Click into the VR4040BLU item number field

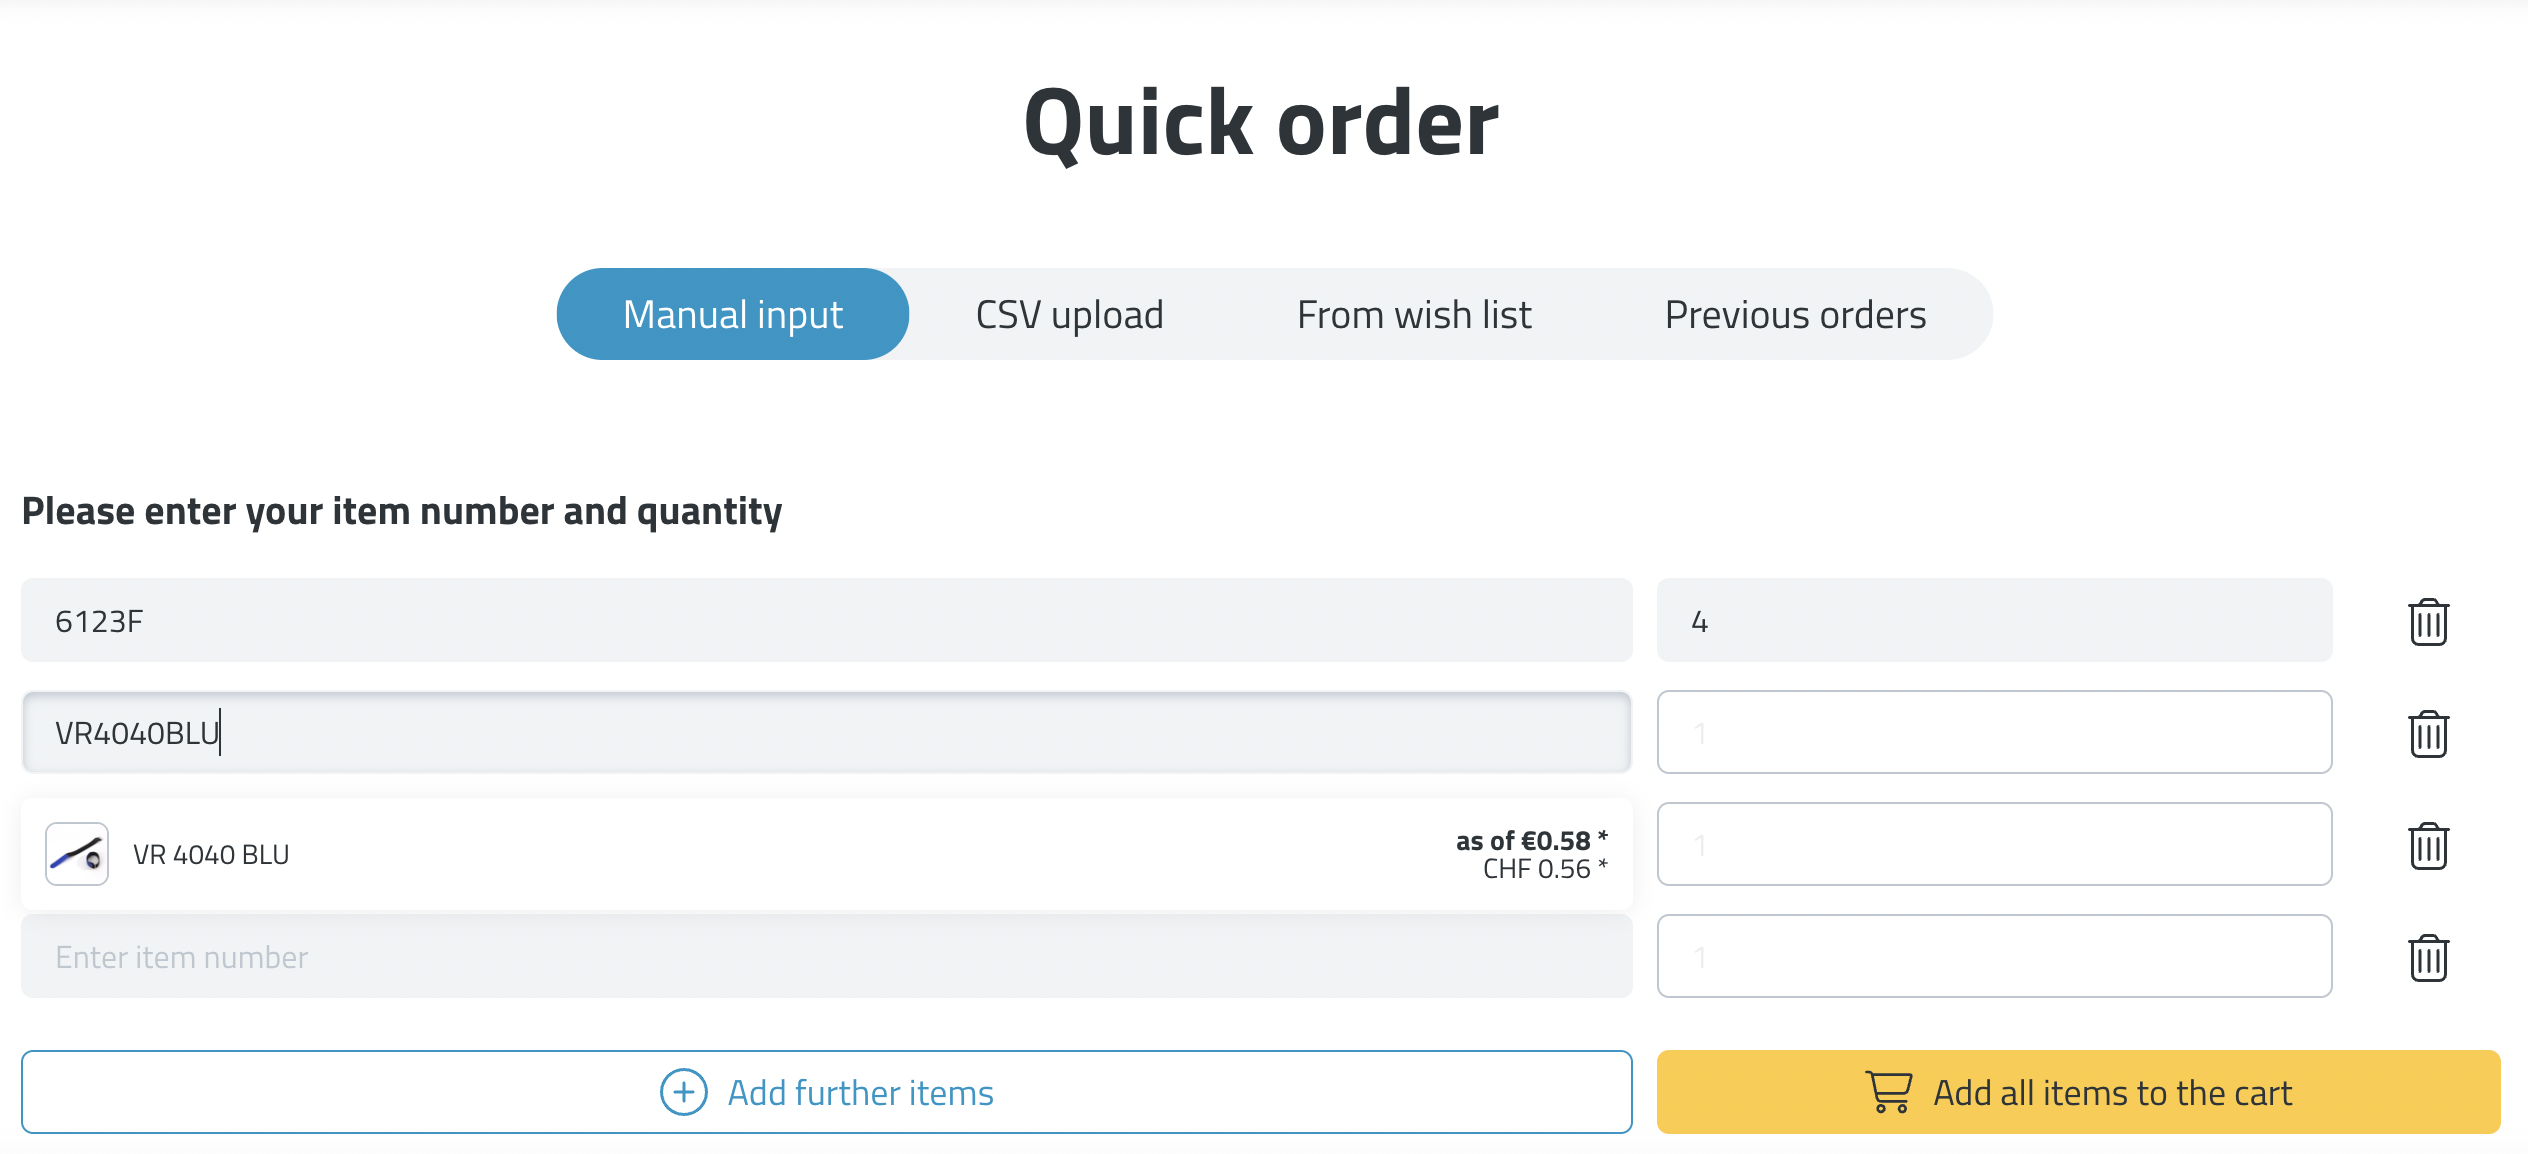point(826,733)
